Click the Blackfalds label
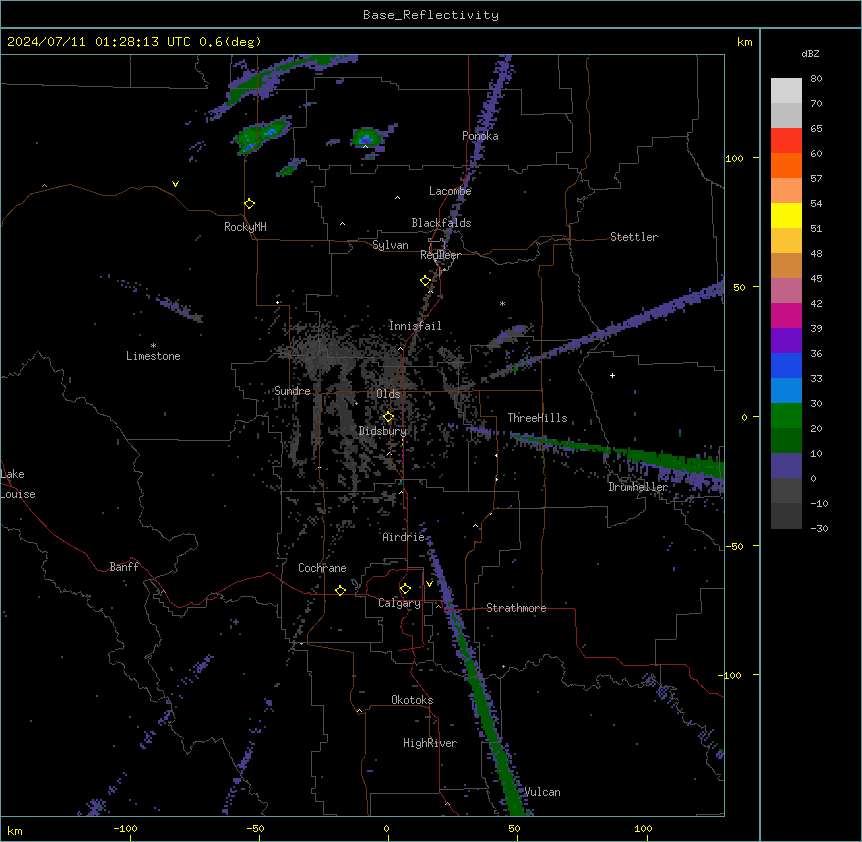The image size is (862, 842). (x=441, y=223)
